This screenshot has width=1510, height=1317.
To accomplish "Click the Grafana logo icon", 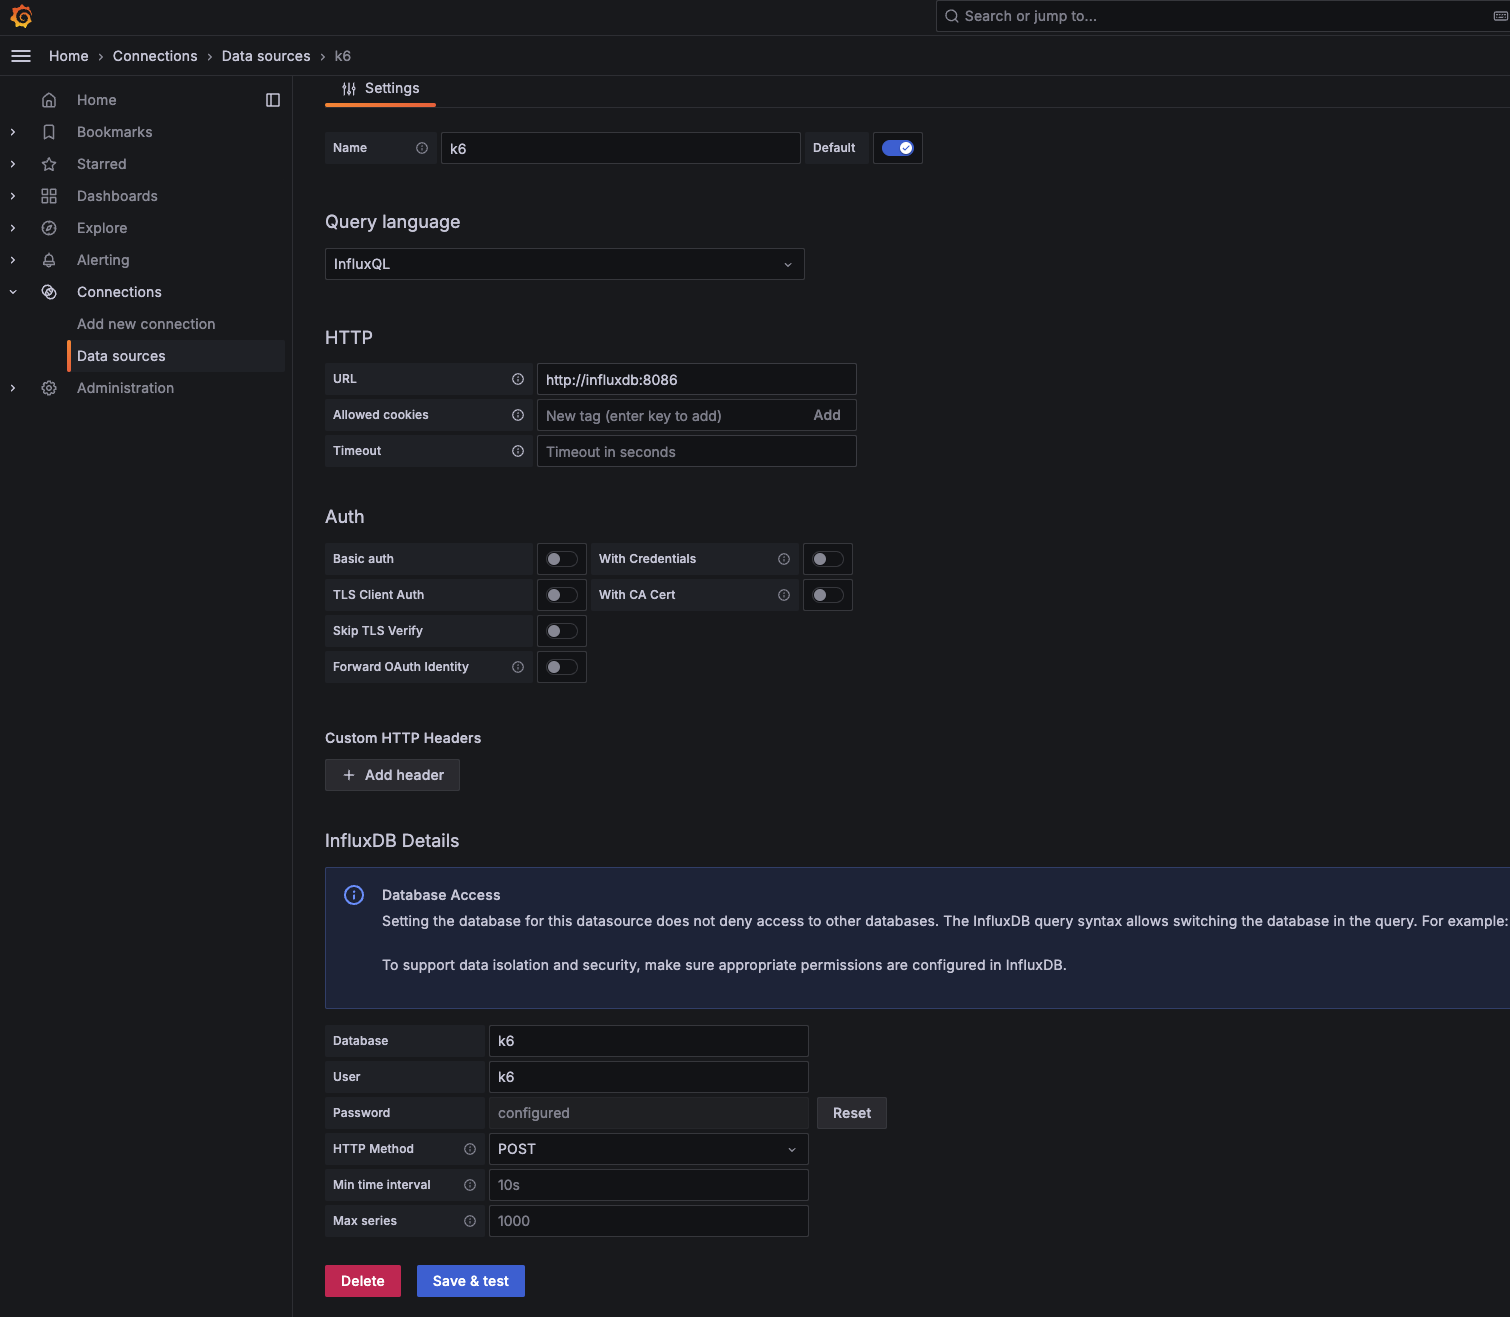I will (x=21, y=17).
